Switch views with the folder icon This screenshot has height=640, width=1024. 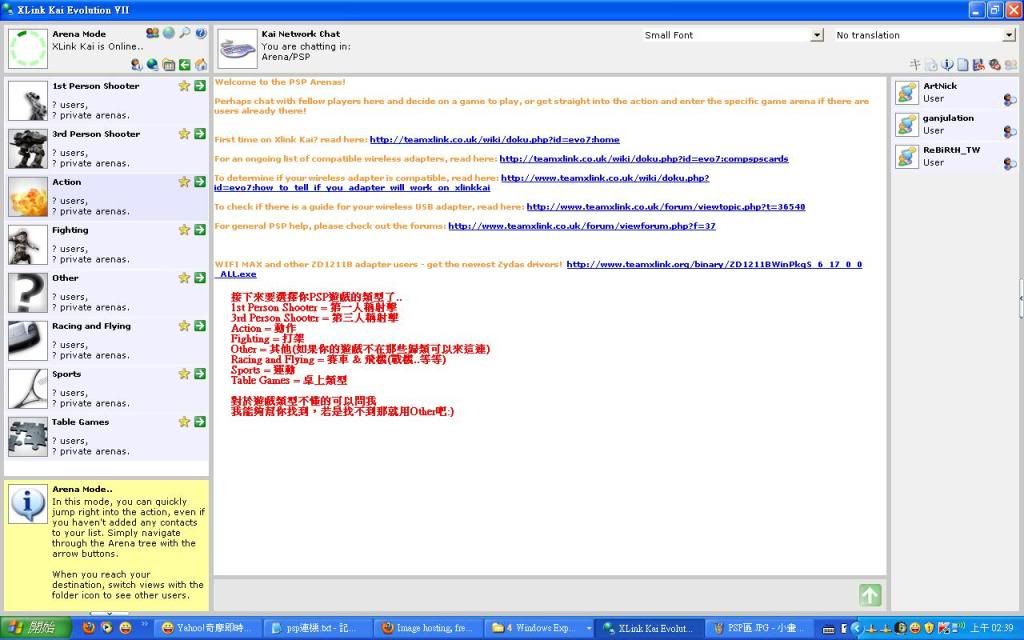(x=168, y=64)
